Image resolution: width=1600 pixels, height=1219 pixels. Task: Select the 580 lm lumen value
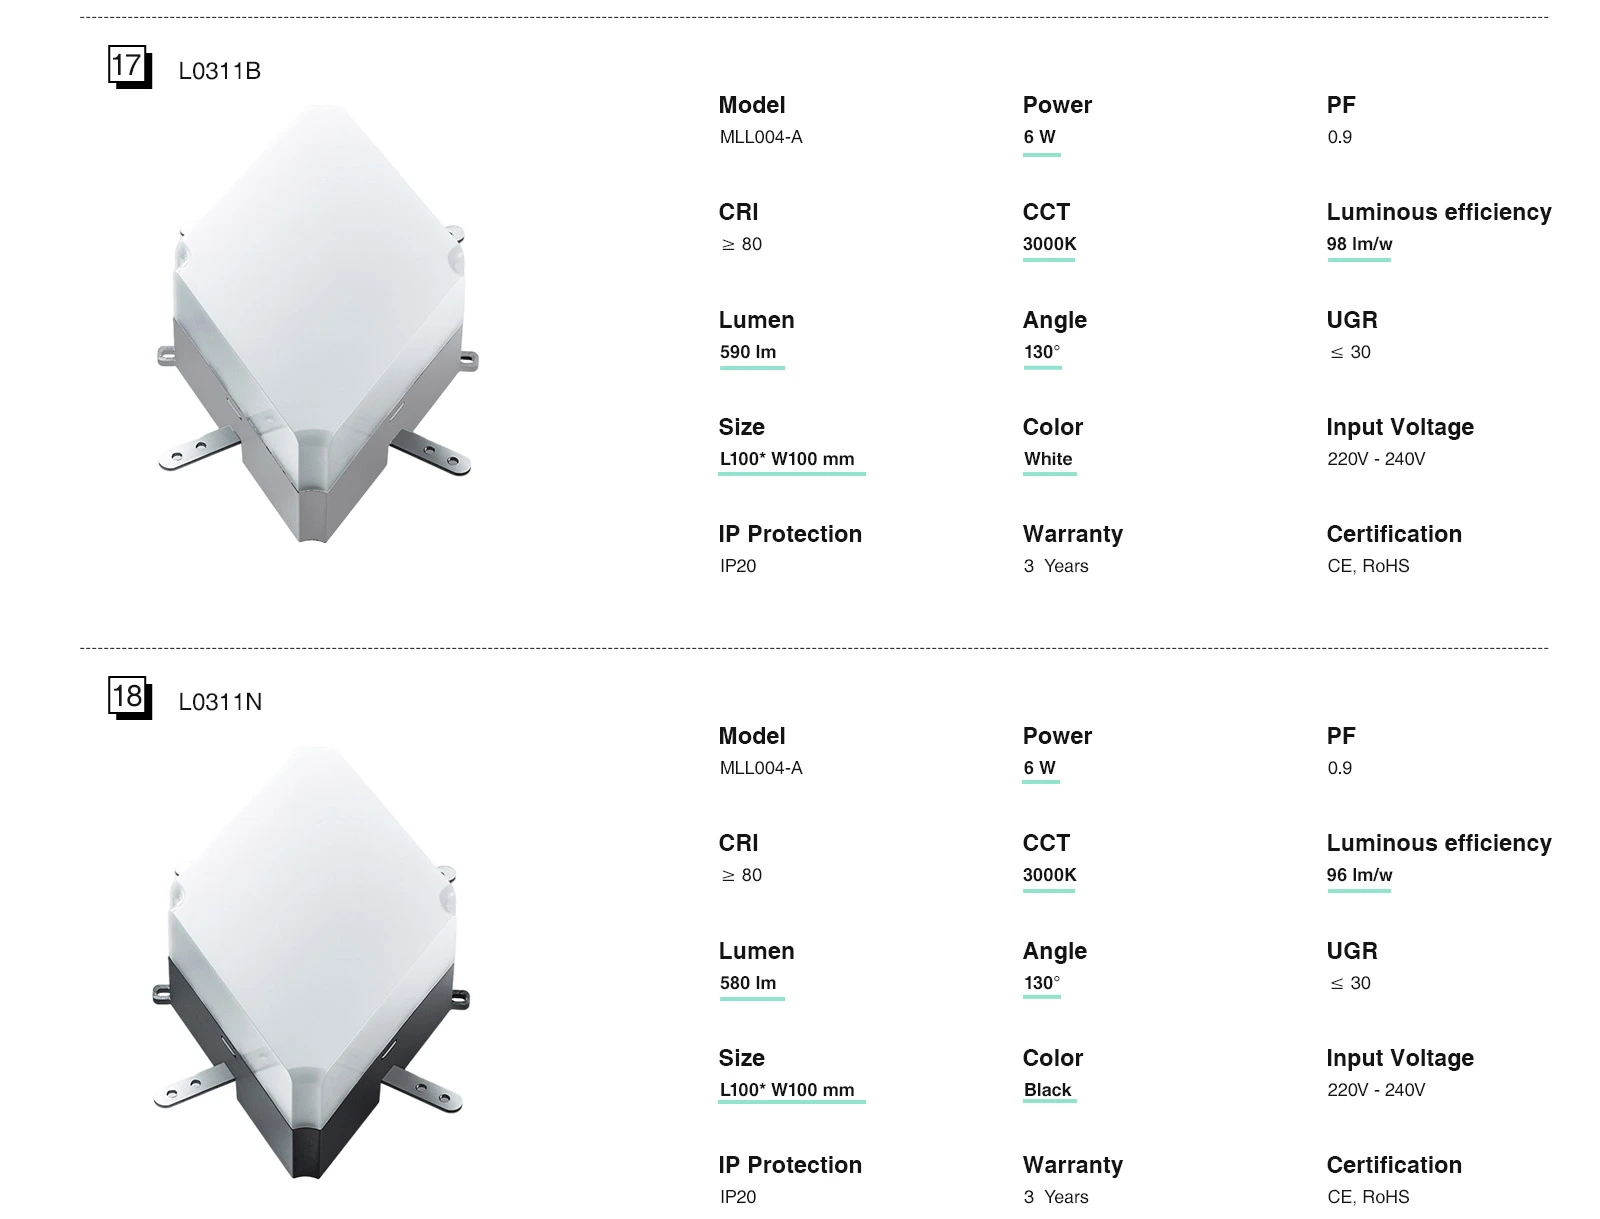point(748,983)
